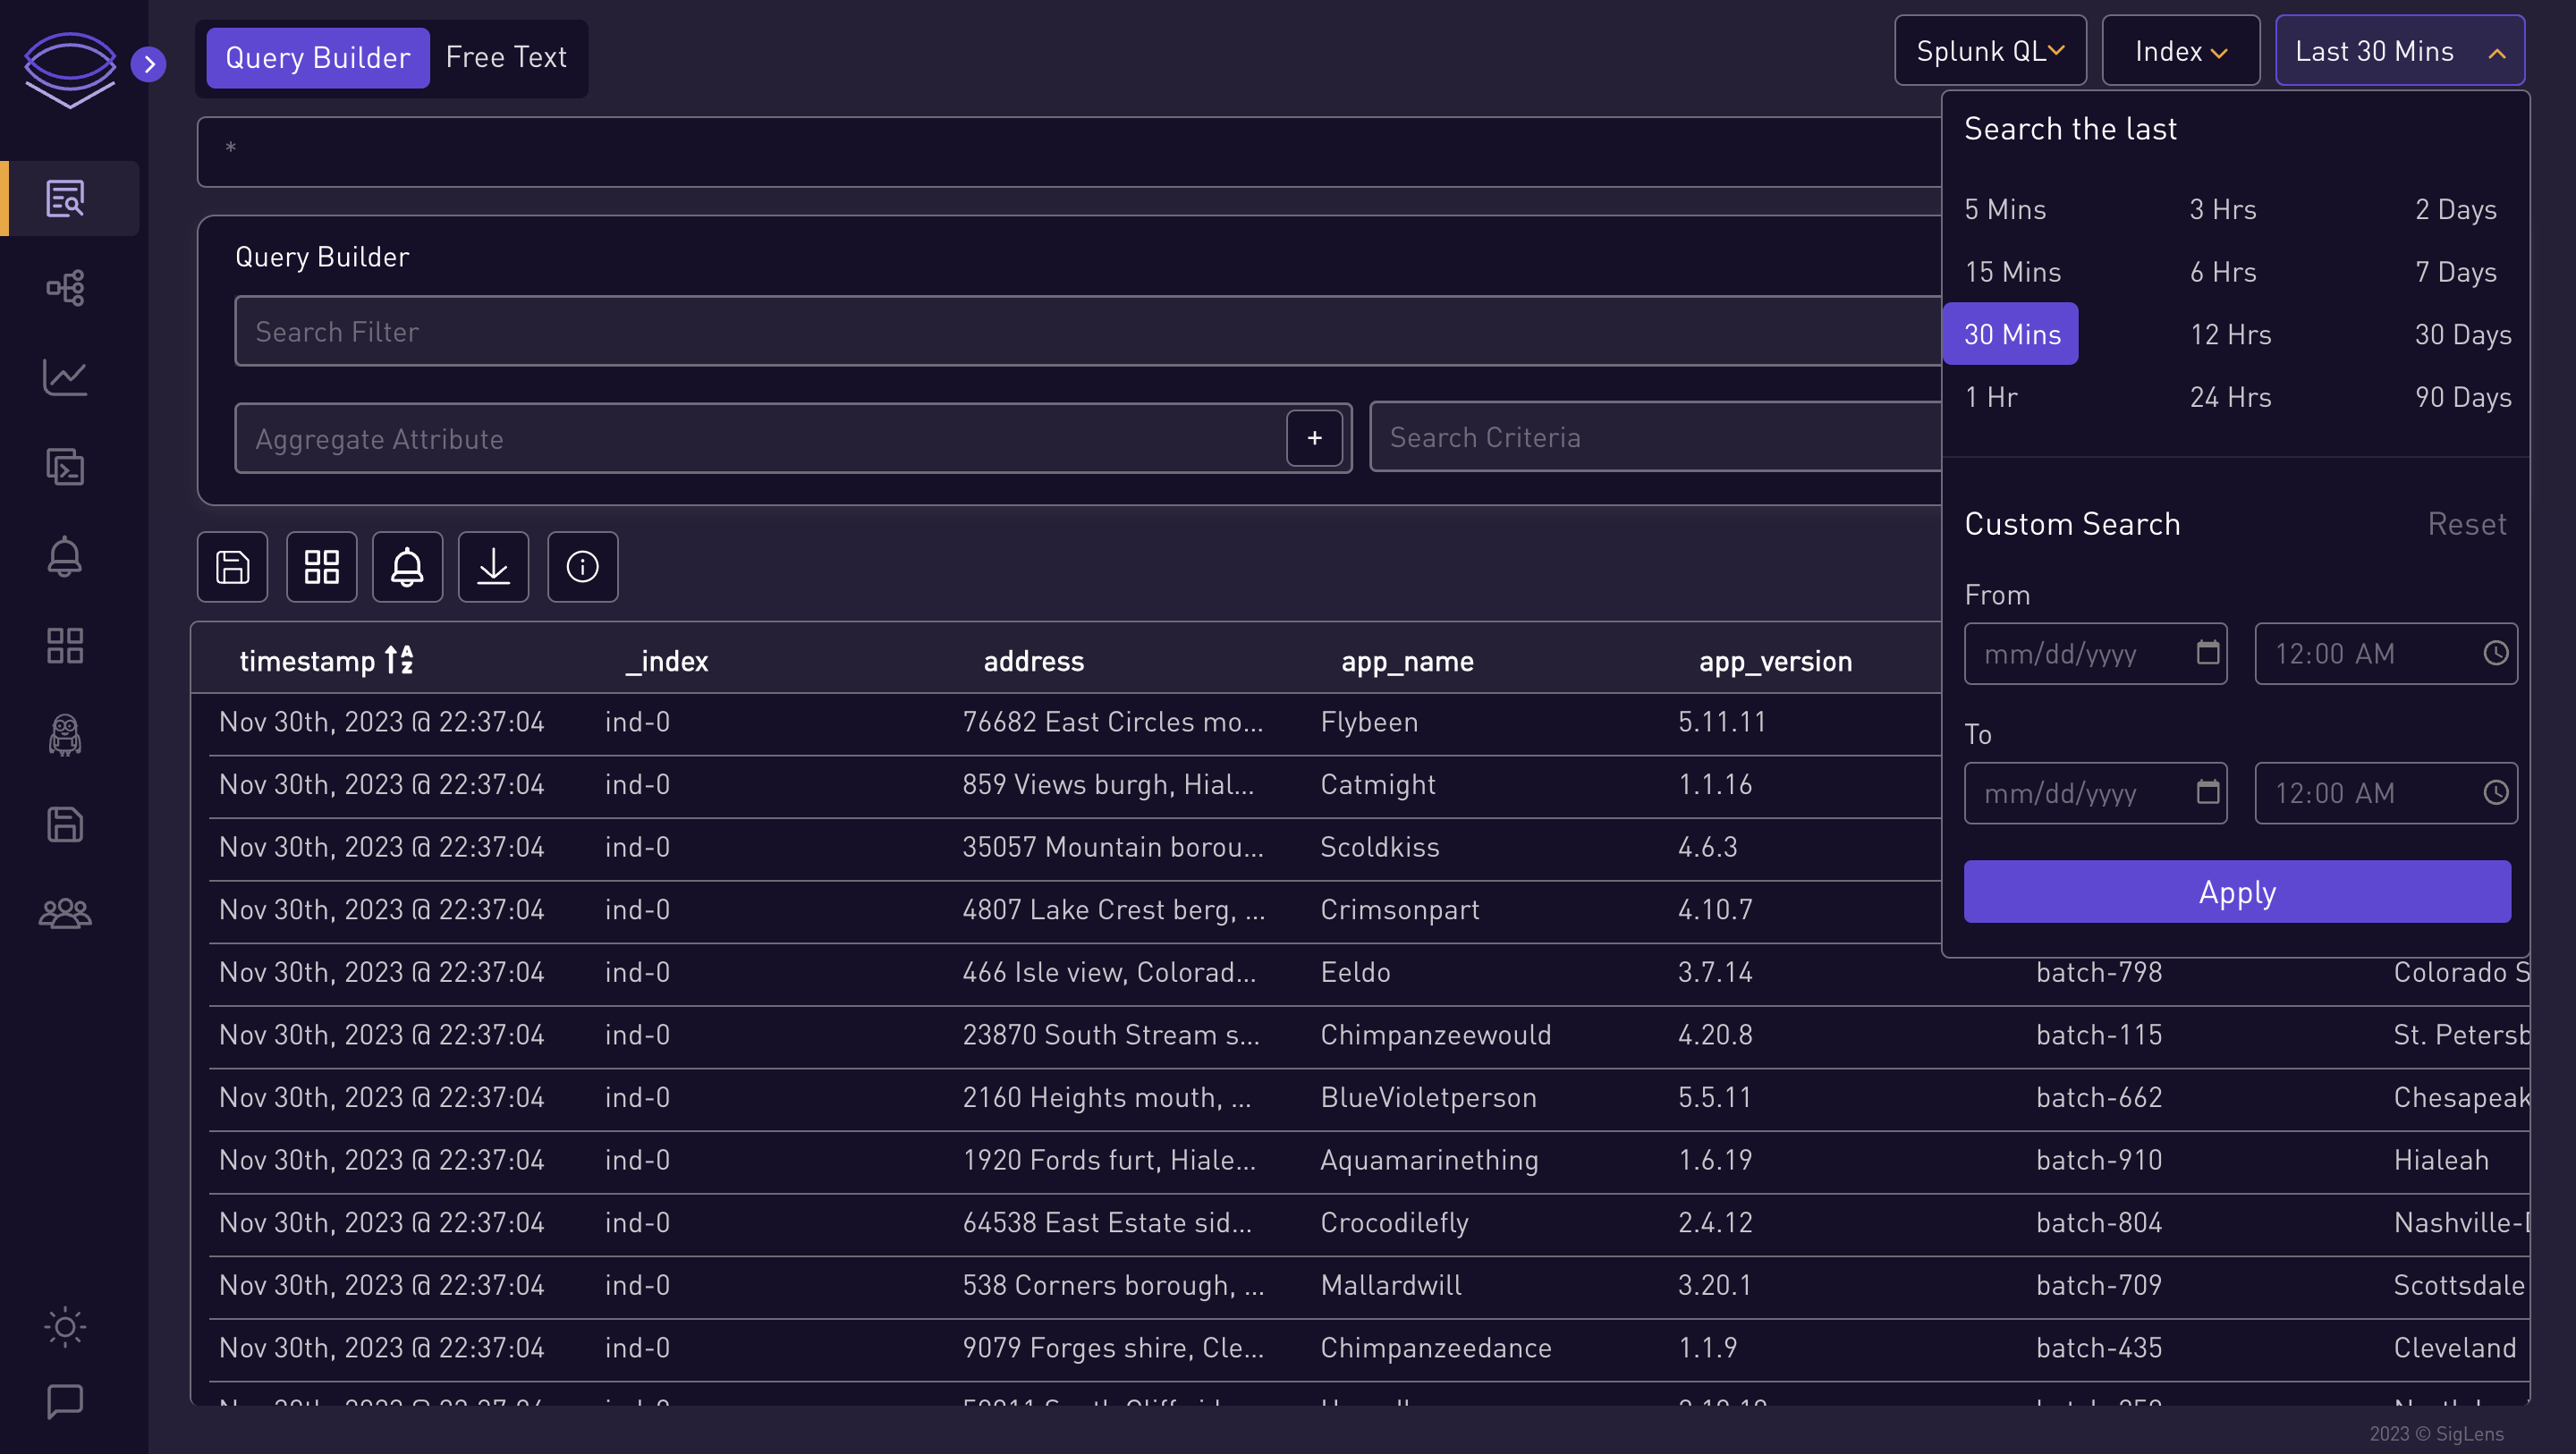The image size is (2576, 1454).
Task: Create alert with bell toolbar icon
Action: pos(407,567)
